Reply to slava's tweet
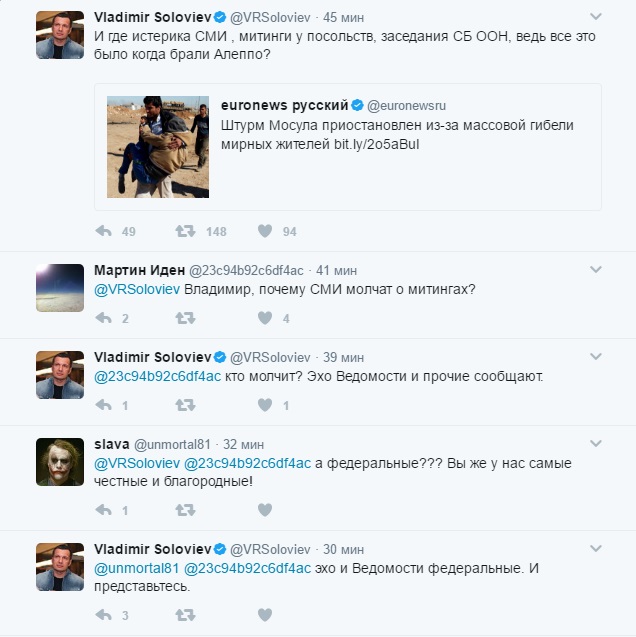The height and width of the screenshot is (637, 636). tap(104, 509)
